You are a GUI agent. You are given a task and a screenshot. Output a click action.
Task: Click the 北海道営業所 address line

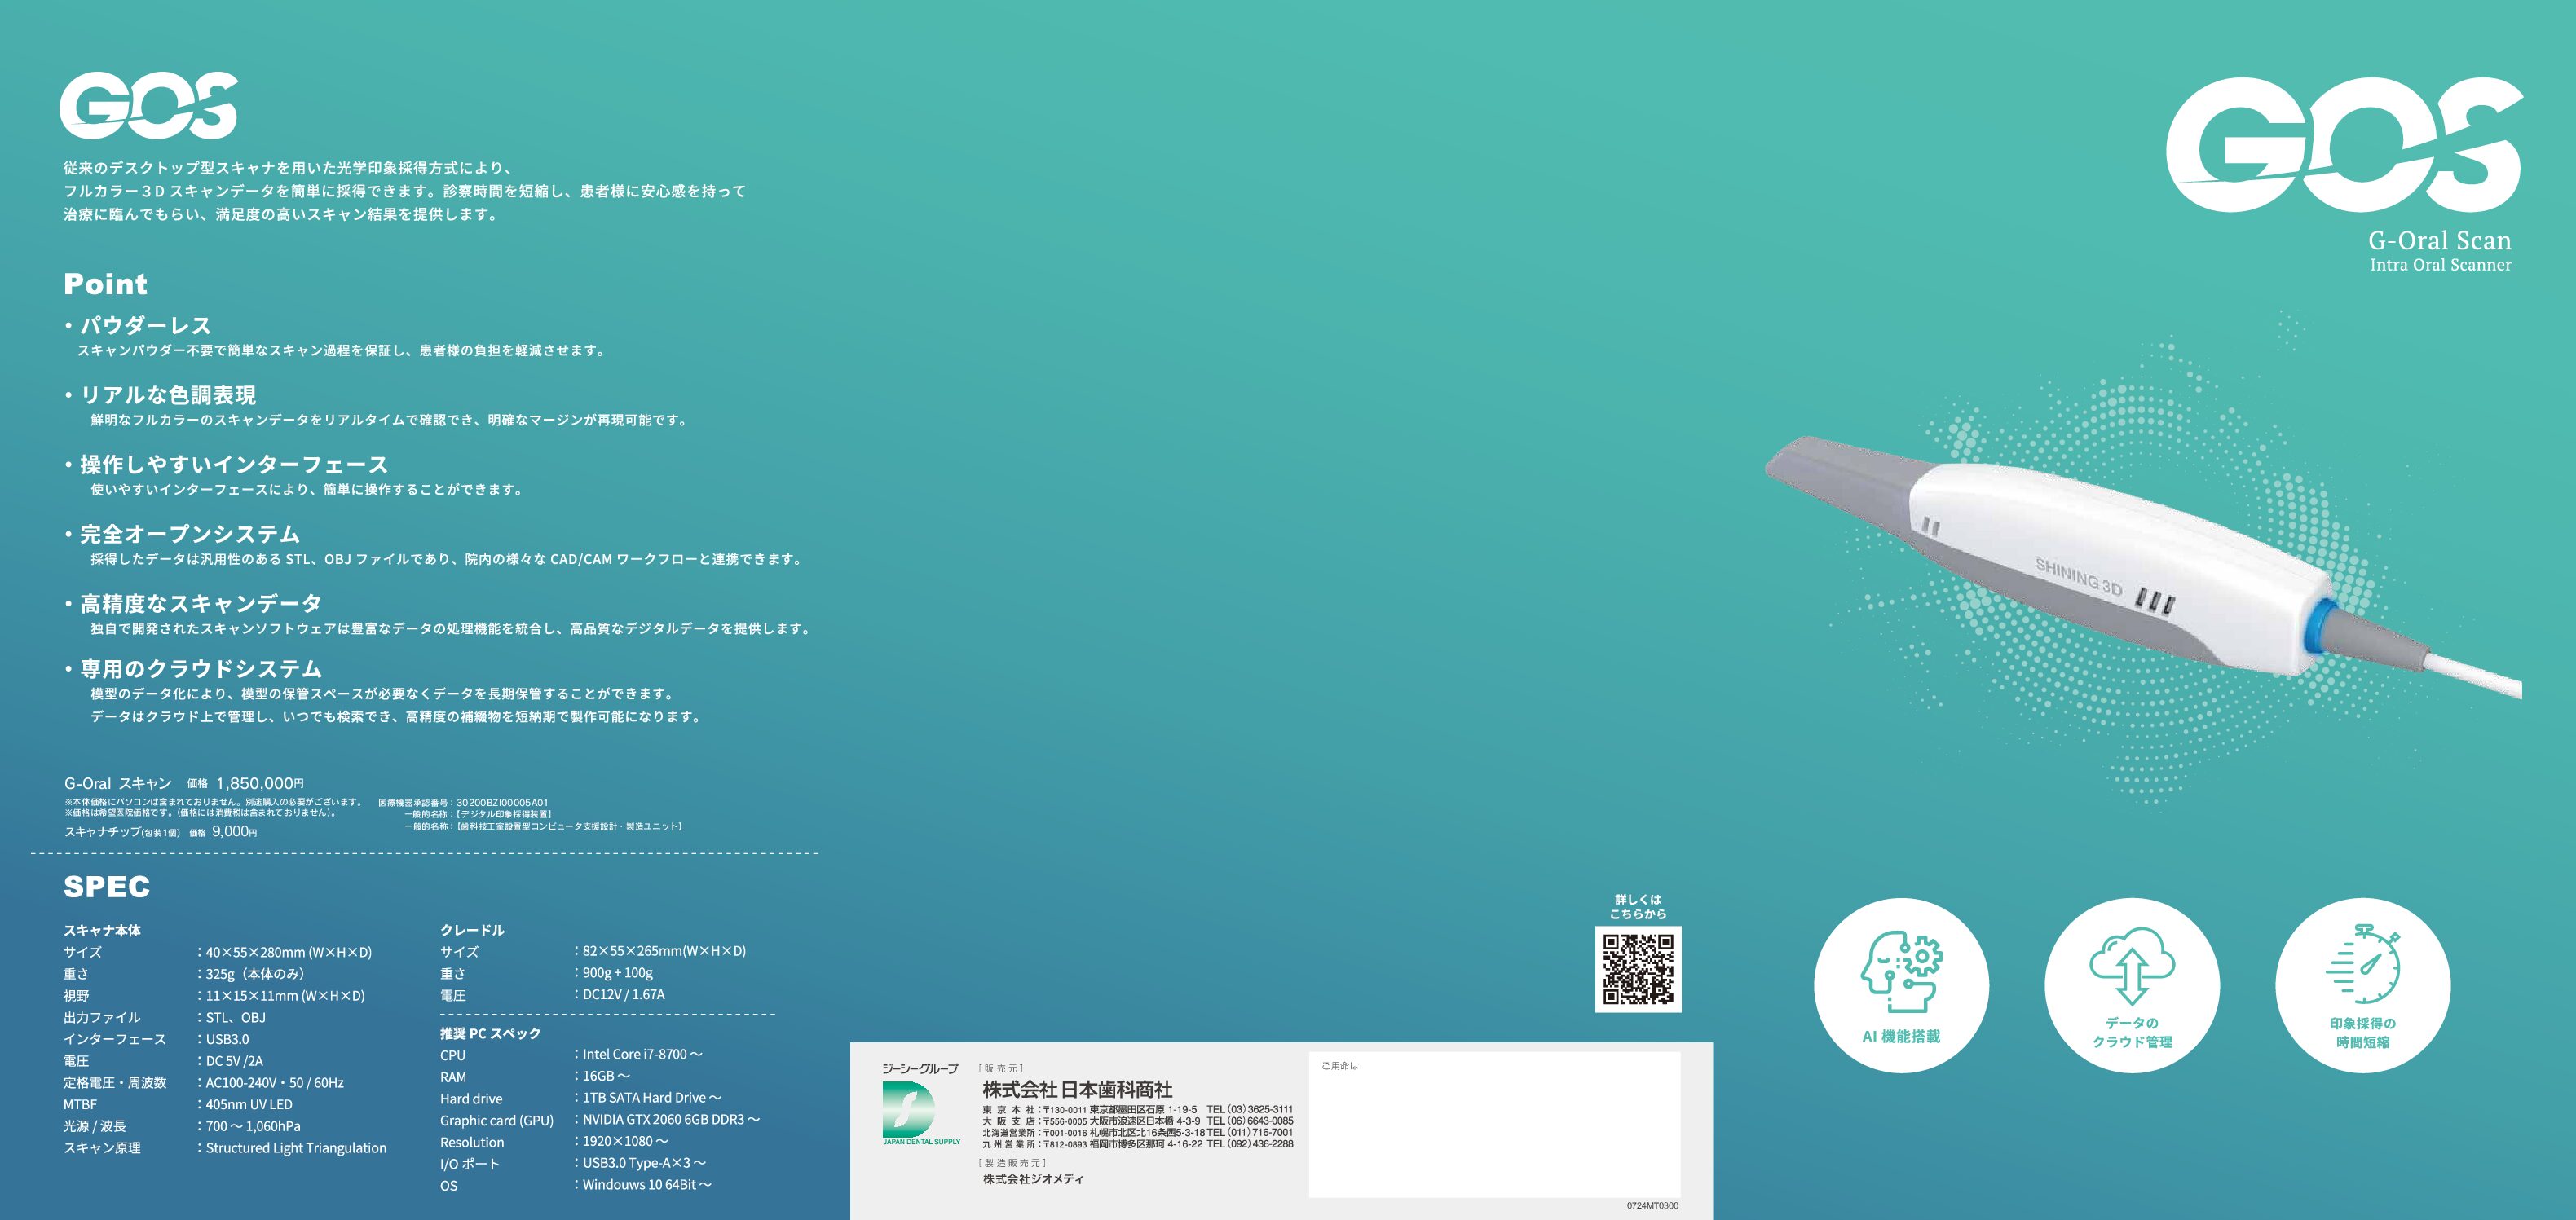coord(1137,1133)
